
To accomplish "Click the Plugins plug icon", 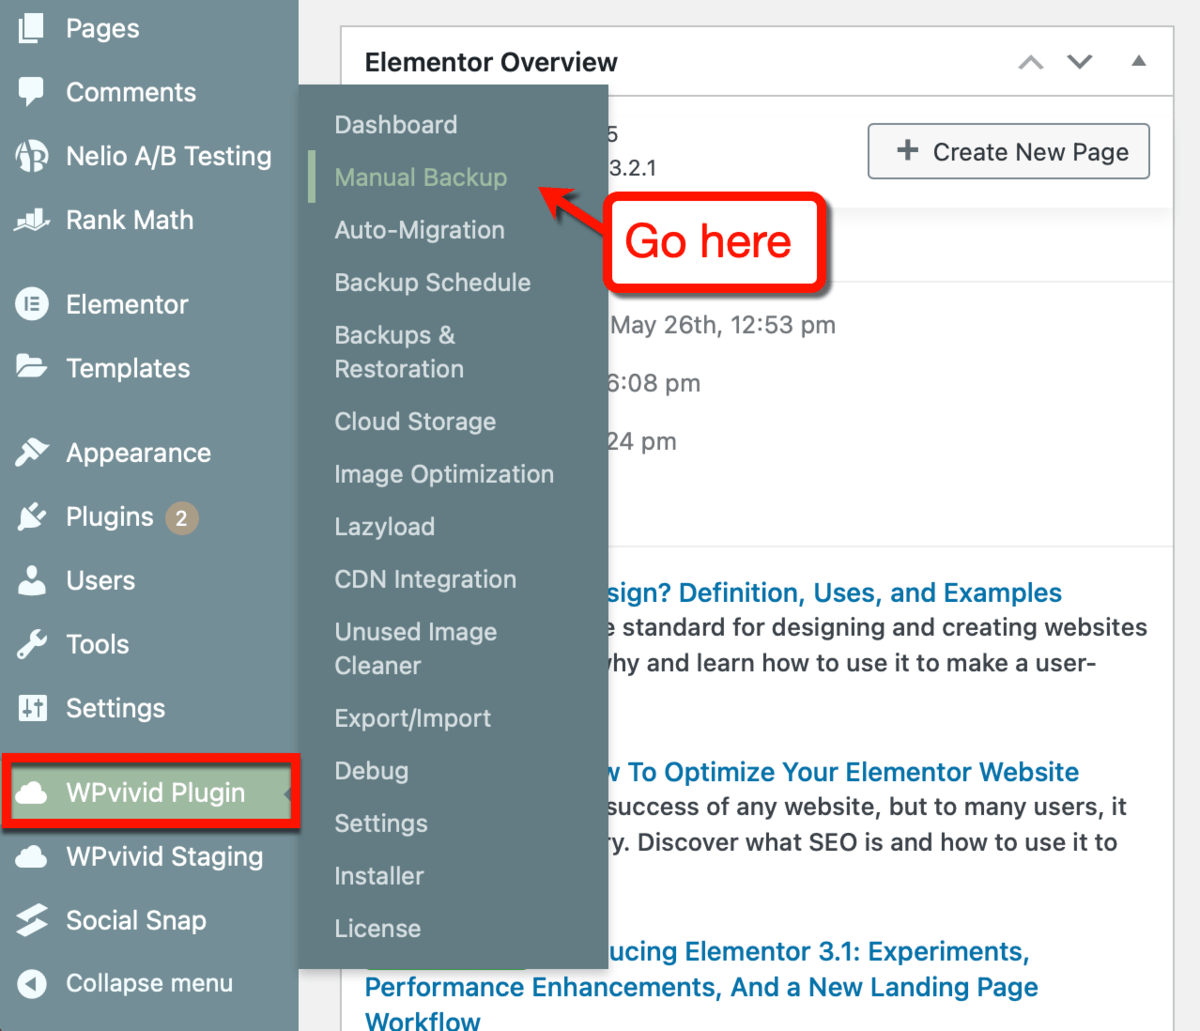I will click(x=31, y=516).
